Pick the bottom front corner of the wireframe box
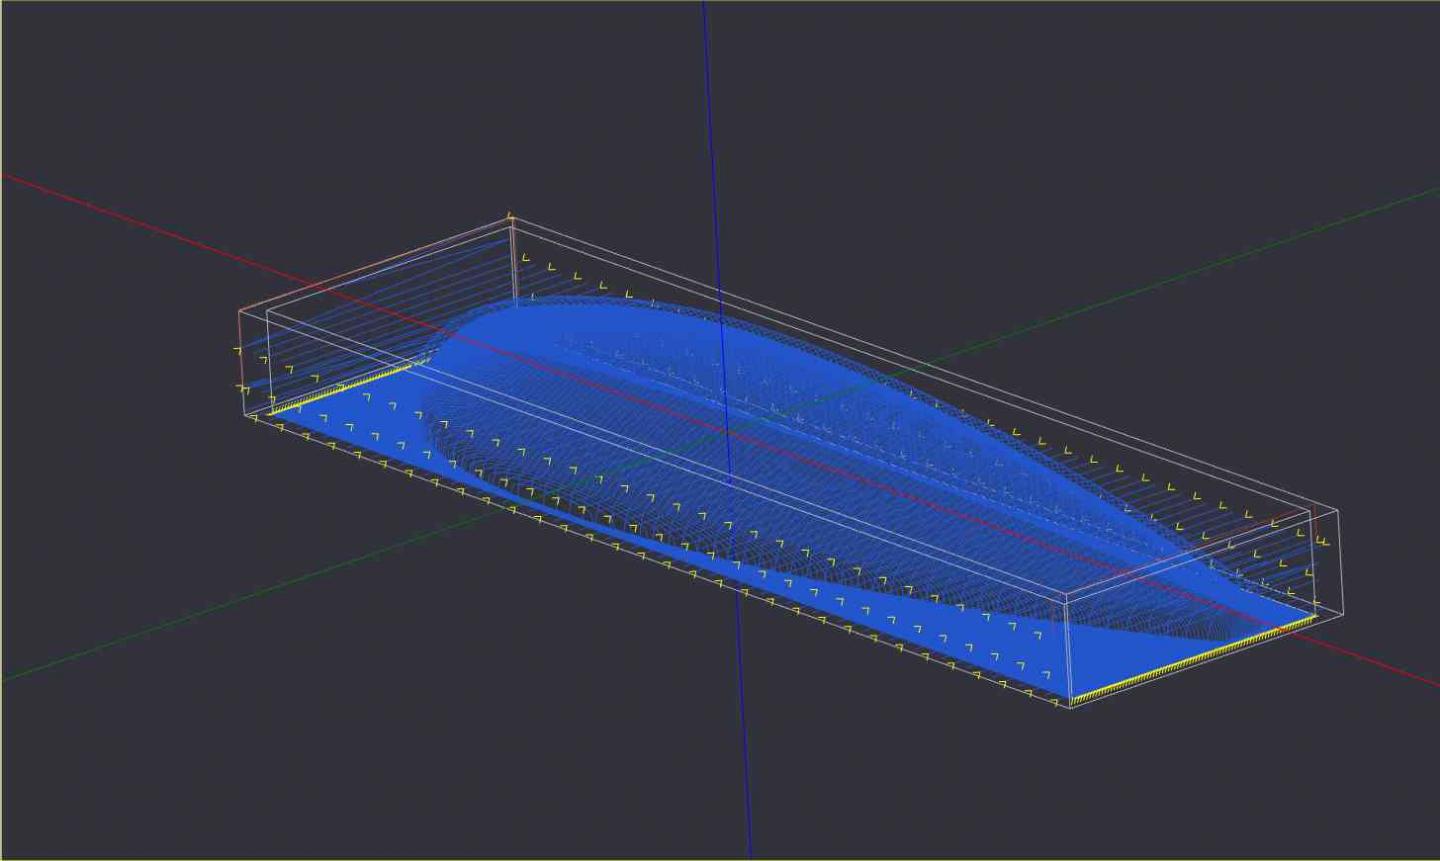 click(1071, 705)
